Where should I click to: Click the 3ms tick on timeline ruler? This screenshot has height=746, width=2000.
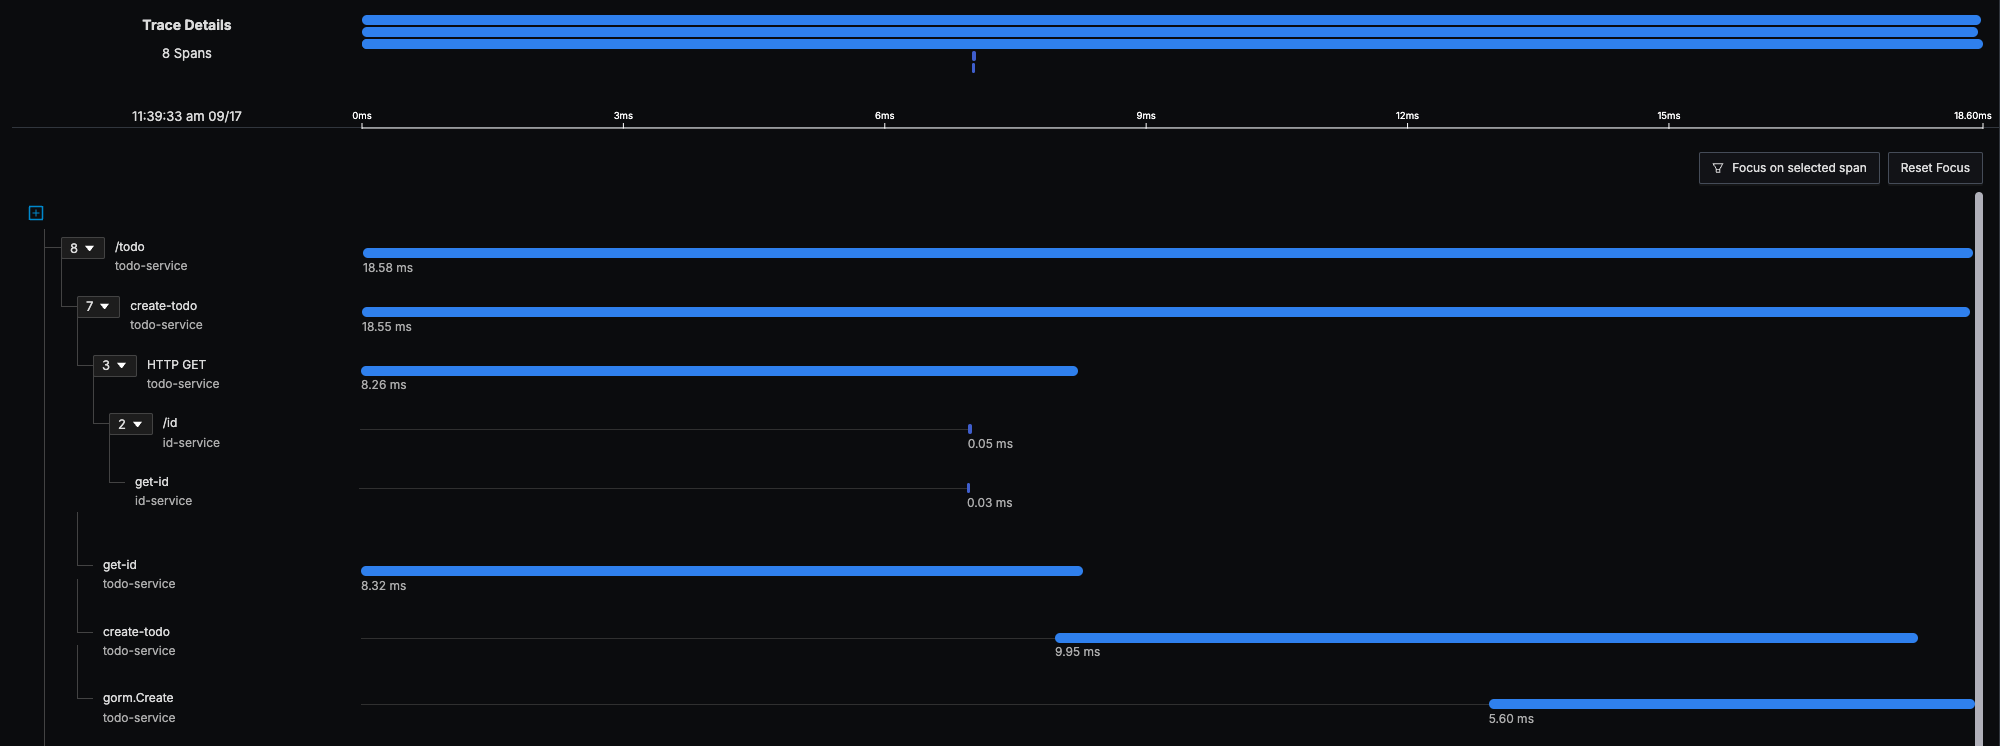click(623, 116)
